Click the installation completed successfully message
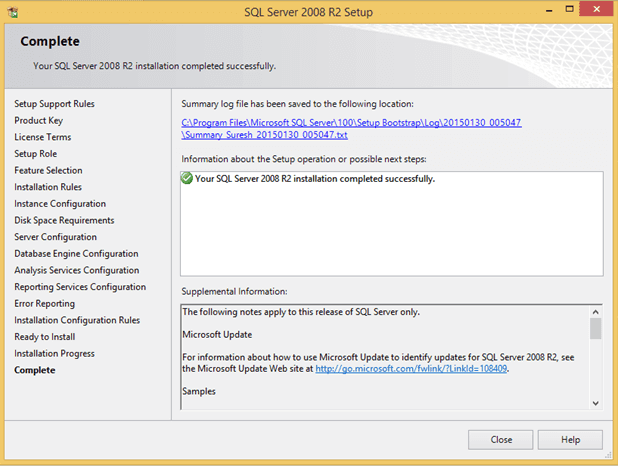This screenshot has width=618, height=466. (315, 179)
